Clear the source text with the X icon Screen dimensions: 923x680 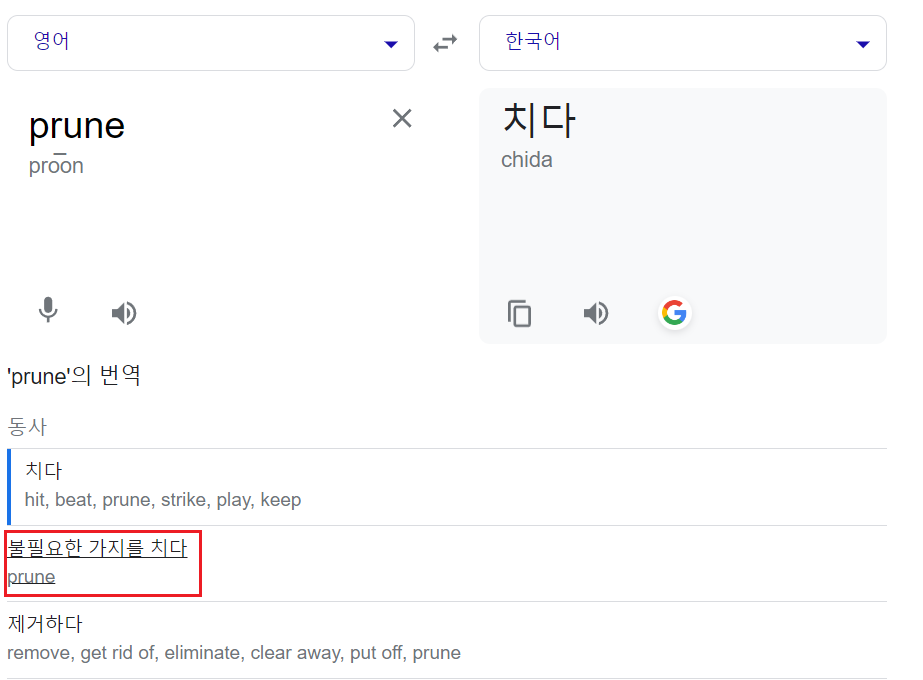[x=402, y=118]
